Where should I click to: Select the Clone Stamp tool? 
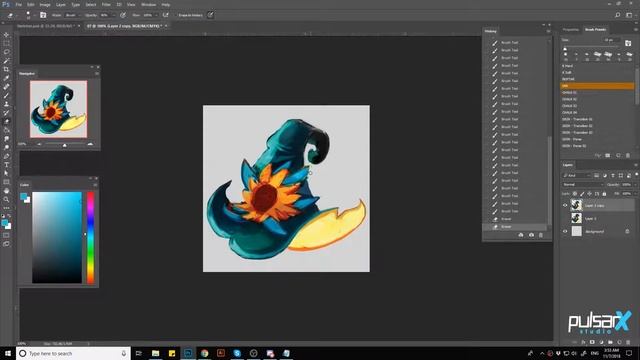pyautogui.click(x=6, y=104)
